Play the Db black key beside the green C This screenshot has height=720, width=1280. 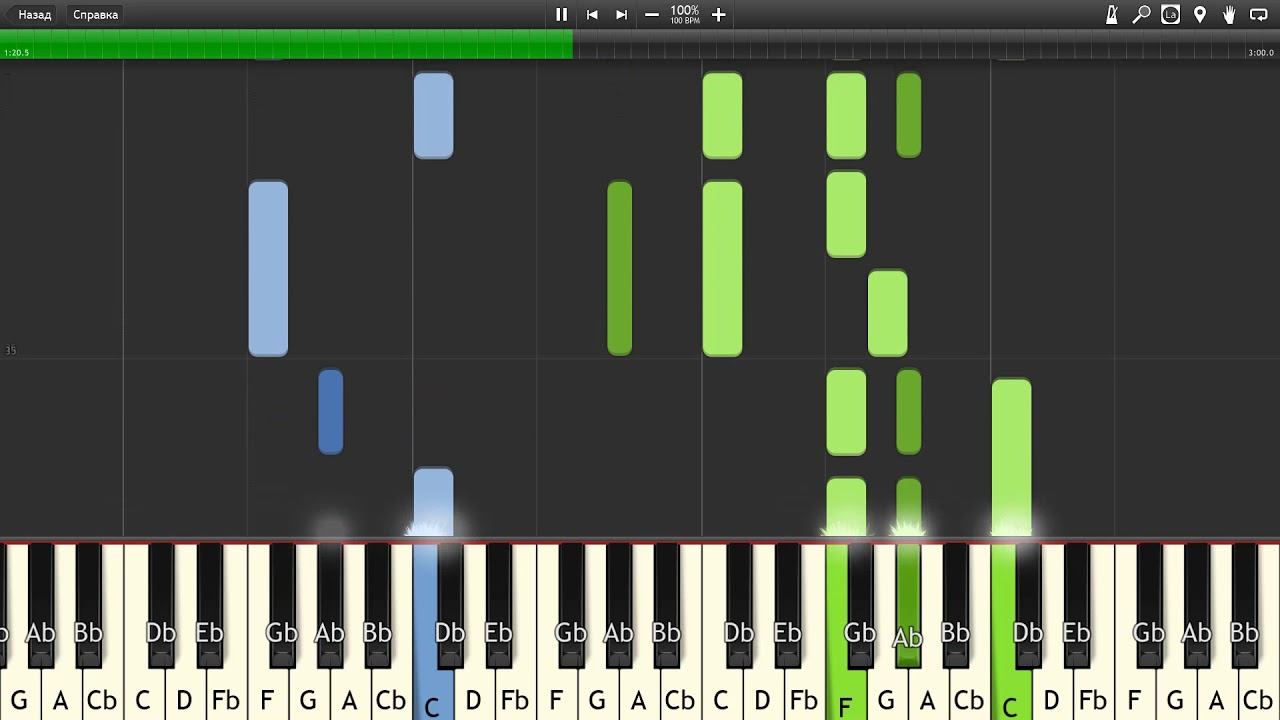pos(1027,605)
